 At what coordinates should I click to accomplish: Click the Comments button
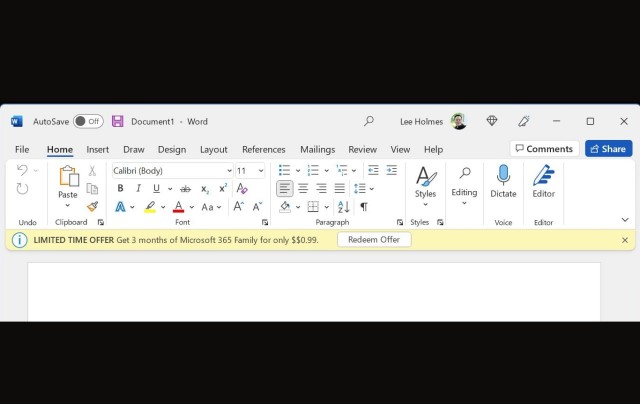(x=544, y=149)
